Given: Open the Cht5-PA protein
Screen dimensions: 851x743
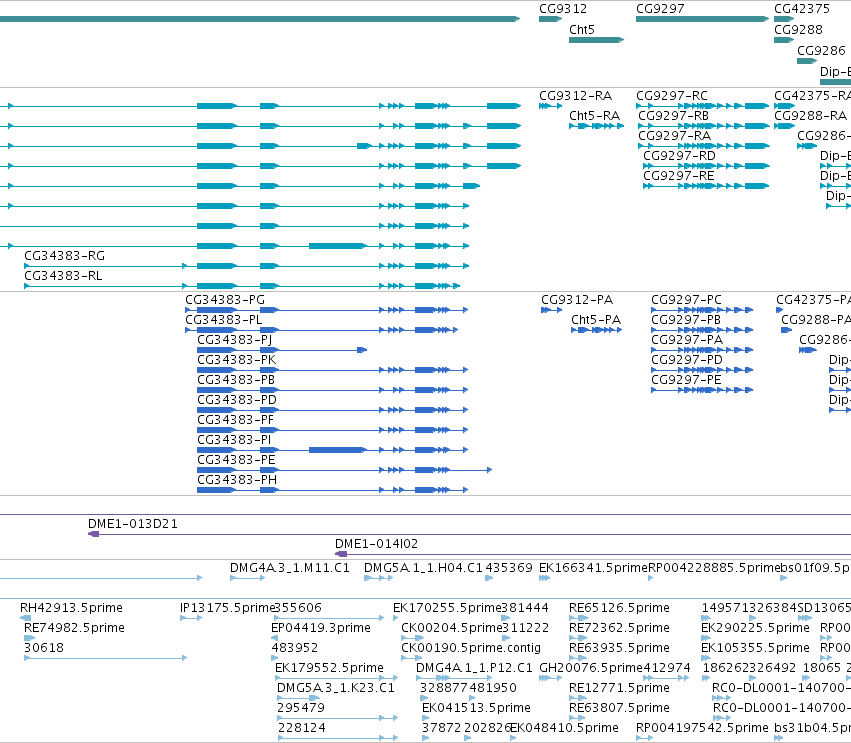Looking at the screenshot, I should tap(596, 330).
